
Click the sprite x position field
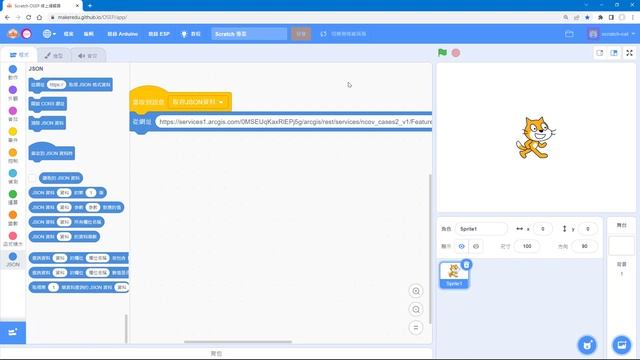[542, 229]
